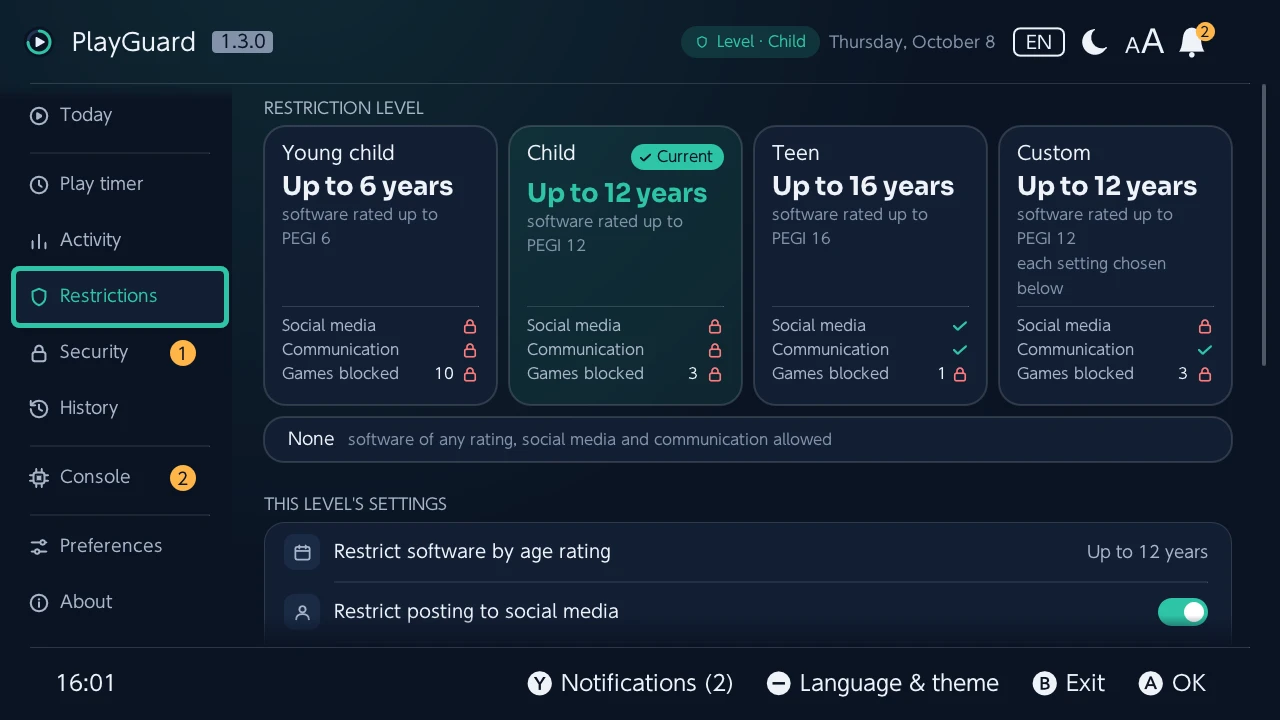
Task: Click the Exit footer button
Action: 1069,683
